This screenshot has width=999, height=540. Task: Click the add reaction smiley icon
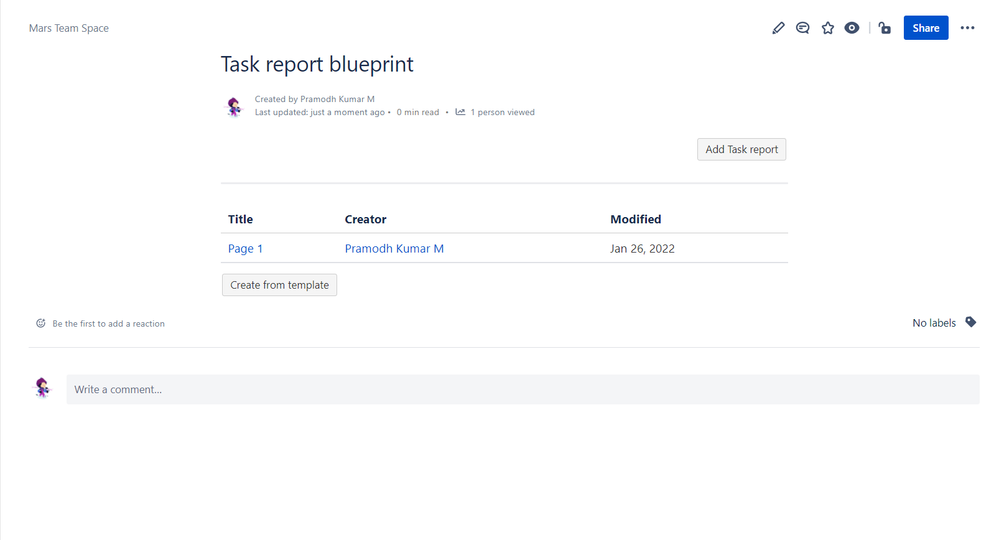[x=41, y=323]
